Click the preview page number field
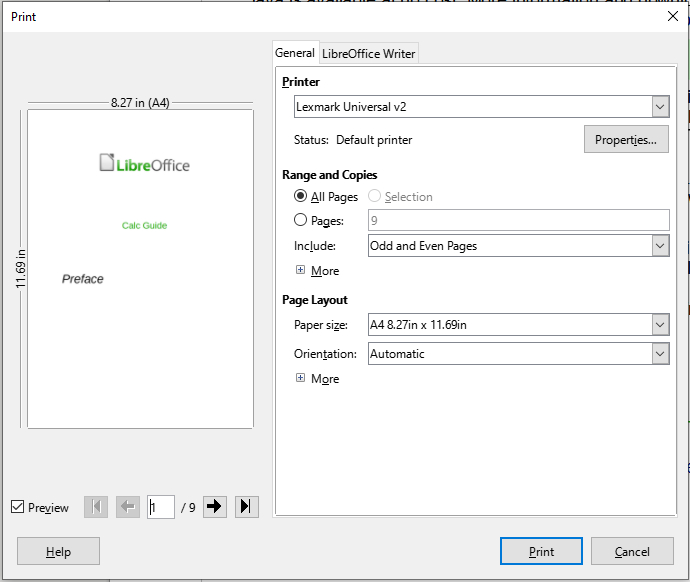This screenshot has height=582, width=690. [161, 507]
